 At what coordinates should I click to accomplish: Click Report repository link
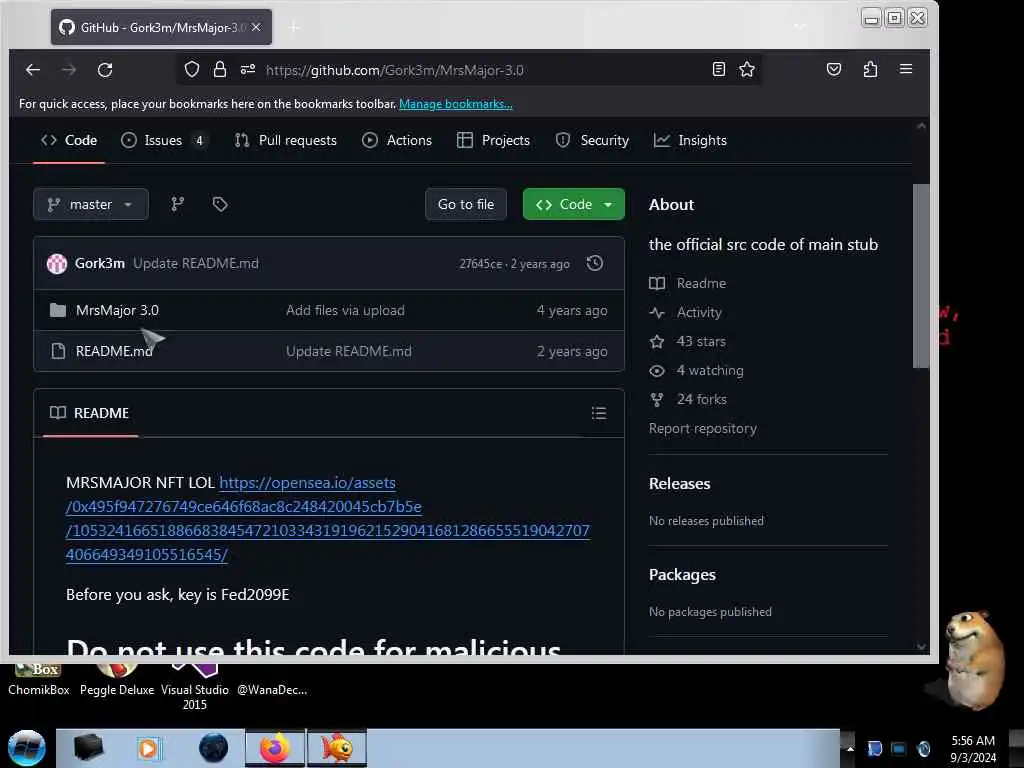tap(703, 428)
